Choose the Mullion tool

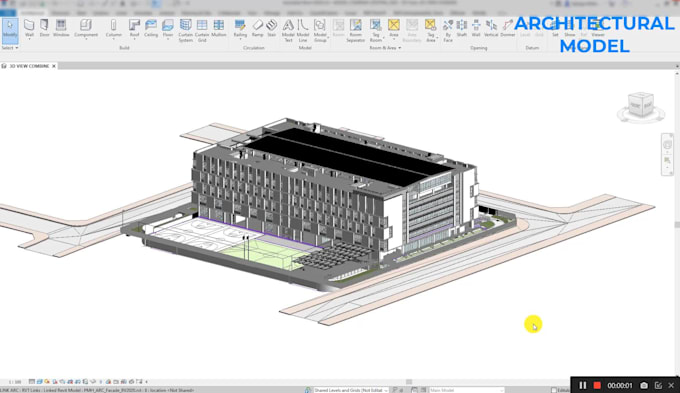[219, 28]
